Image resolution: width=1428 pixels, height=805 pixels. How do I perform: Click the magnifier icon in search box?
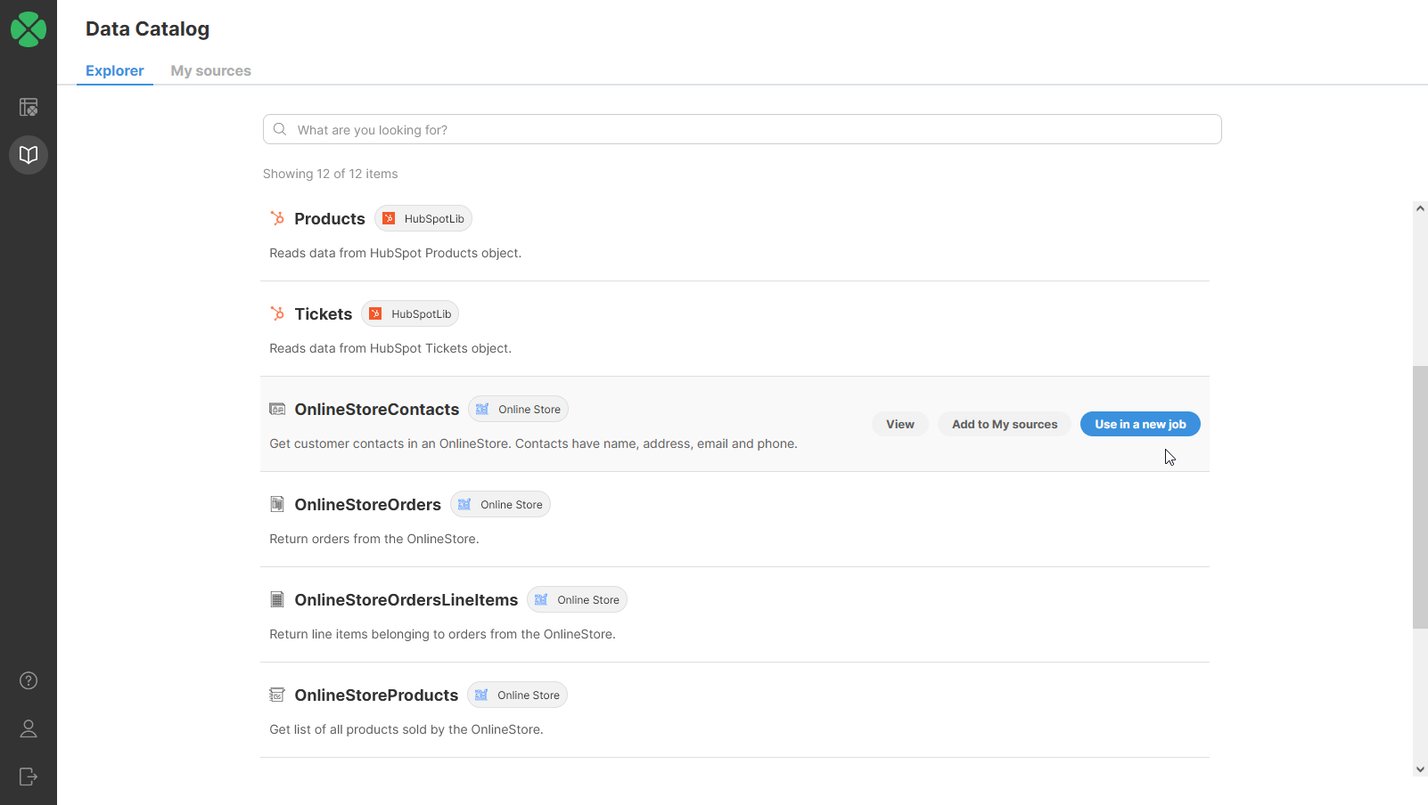pyautogui.click(x=280, y=130)
